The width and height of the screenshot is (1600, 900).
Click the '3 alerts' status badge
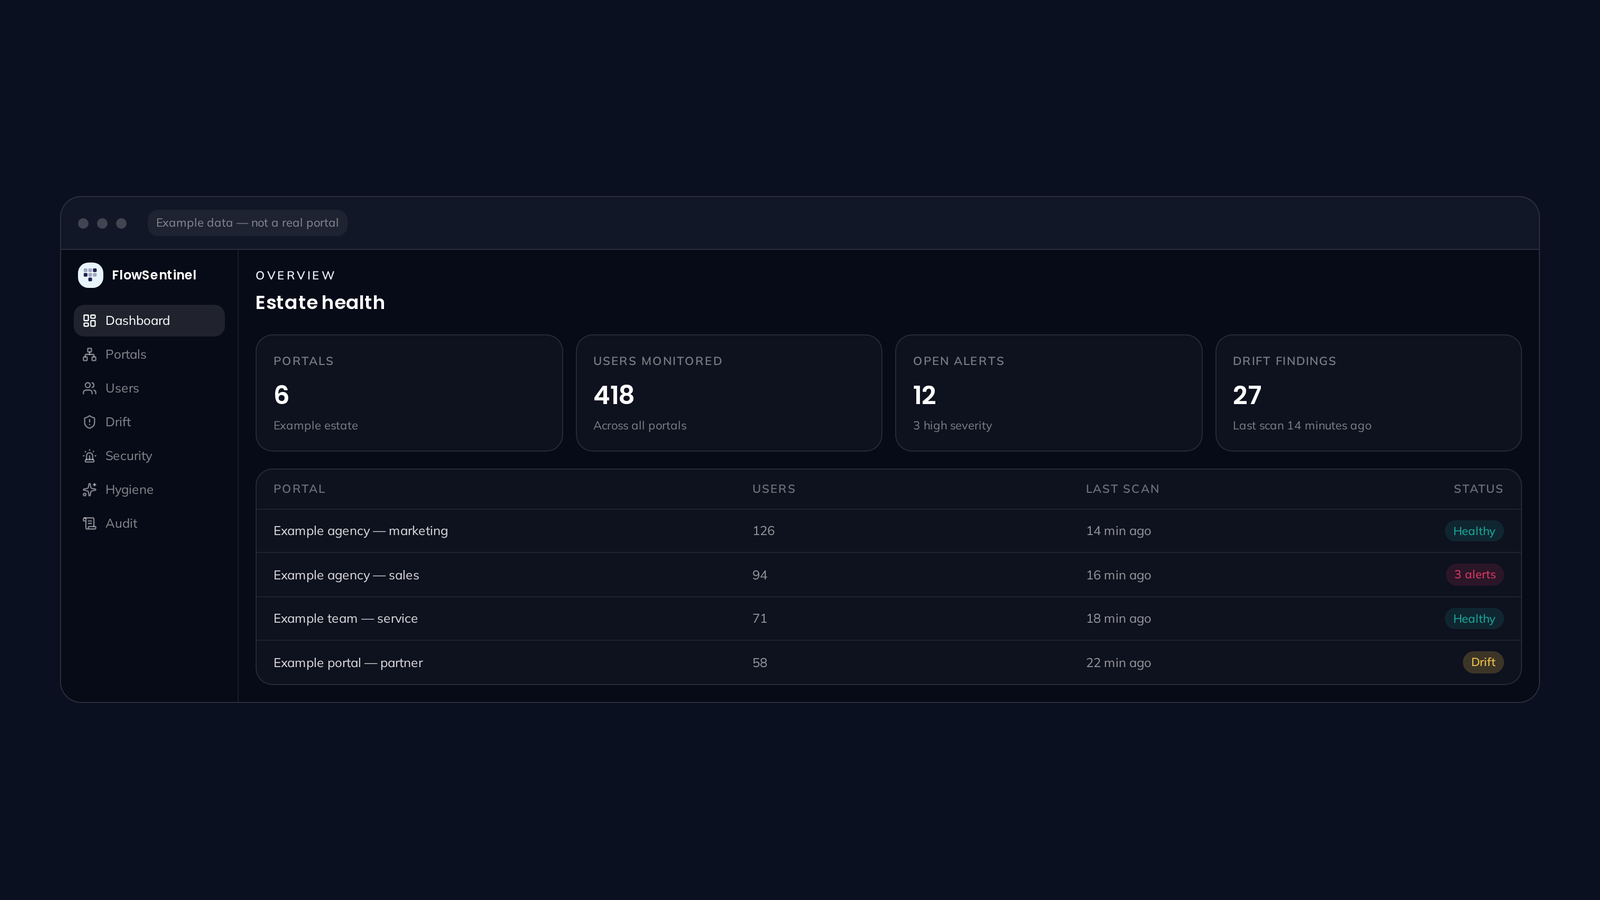click(x=1475, y=575)
